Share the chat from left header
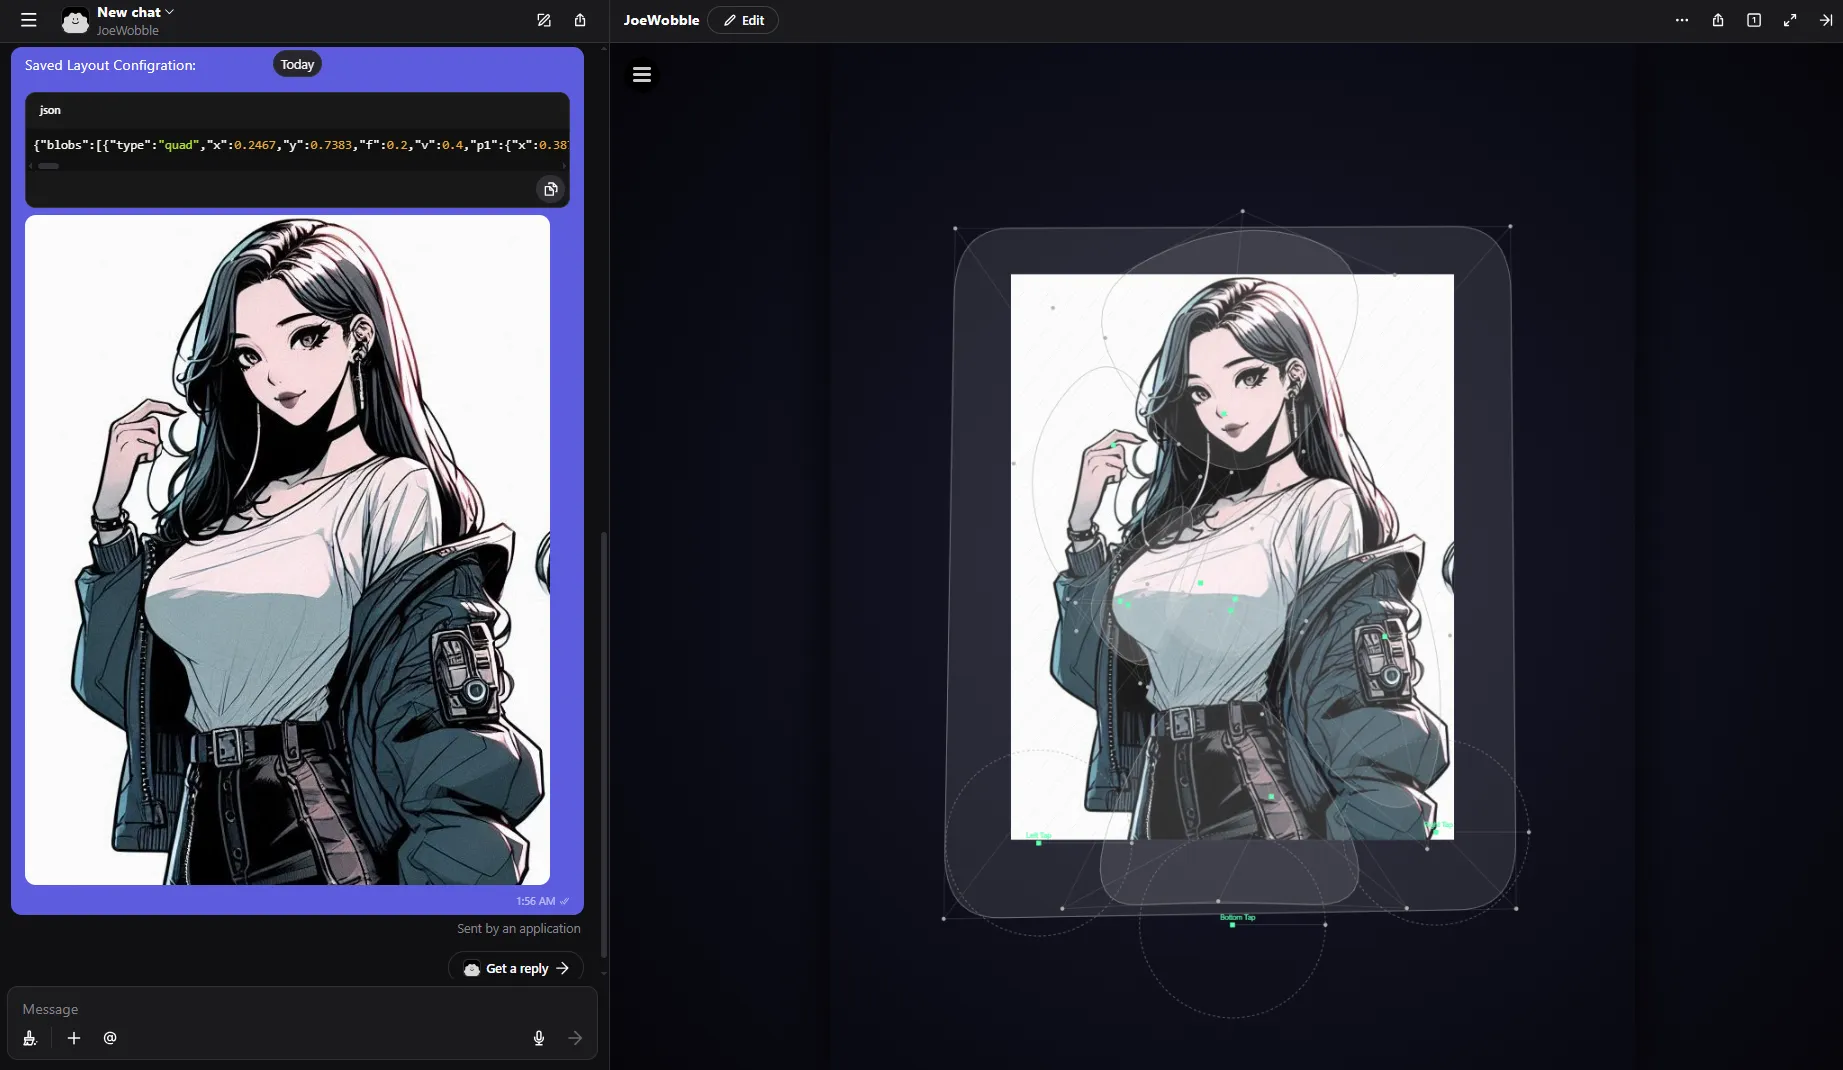Screen dimensions: 1843x1070 580,20
